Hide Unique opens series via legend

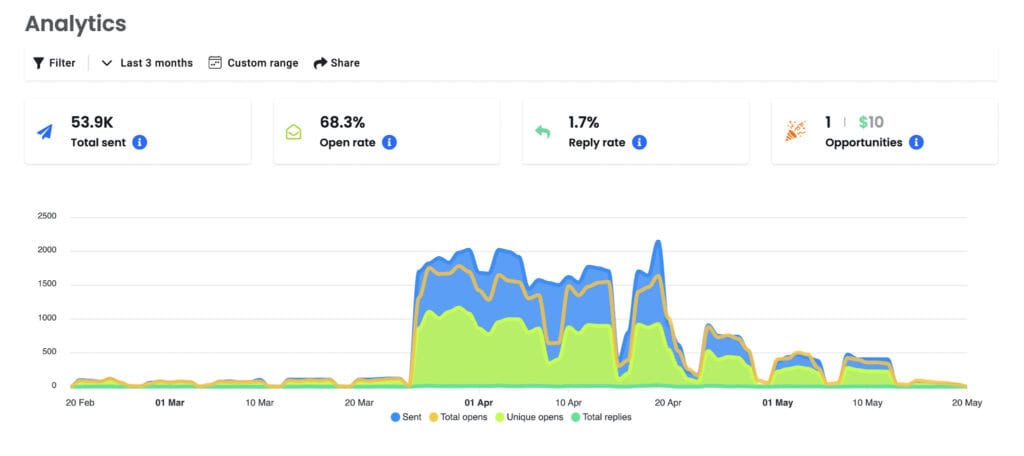(x=530, y=417)
